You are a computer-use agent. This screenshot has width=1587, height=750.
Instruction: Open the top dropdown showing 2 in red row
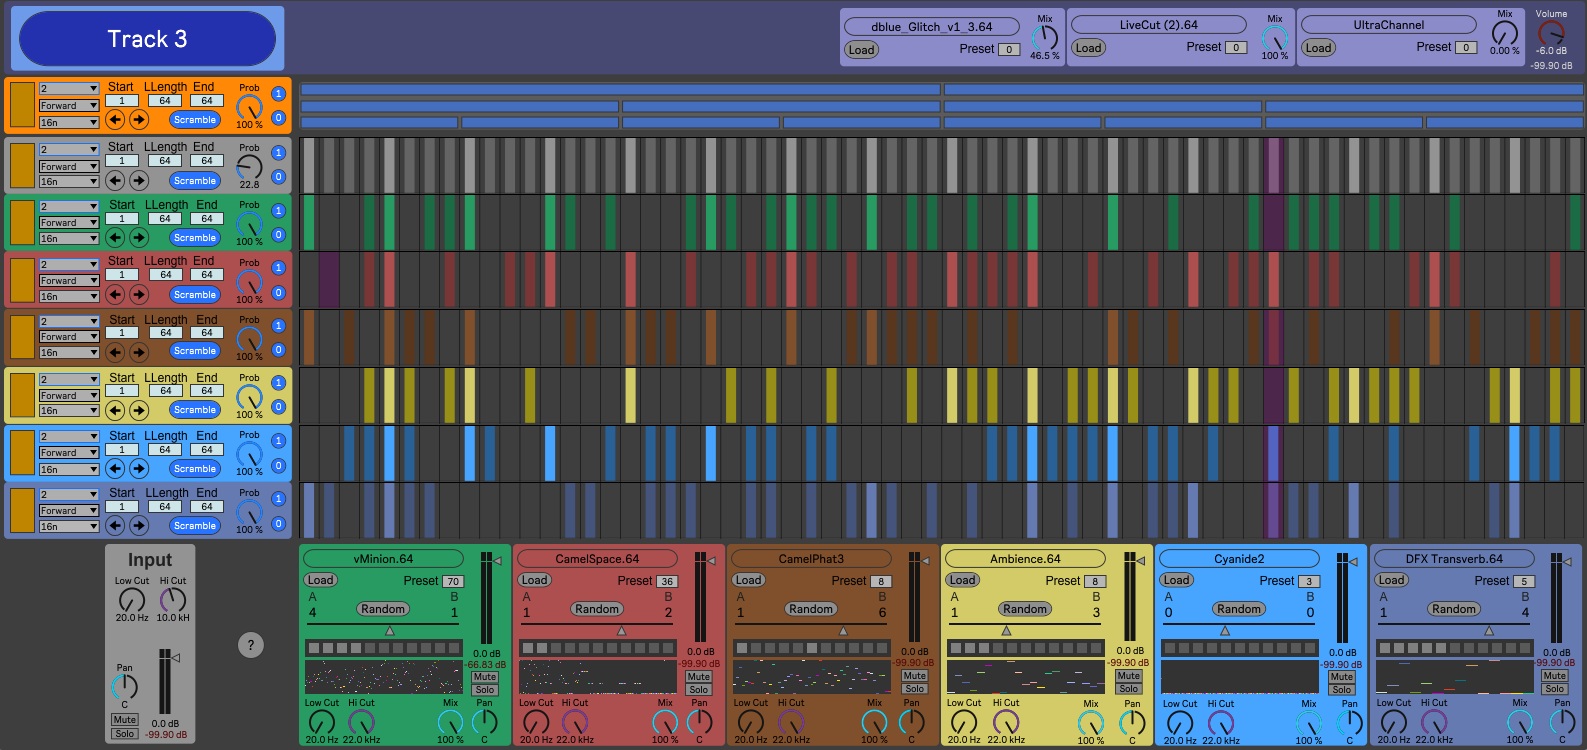point(68,265)
